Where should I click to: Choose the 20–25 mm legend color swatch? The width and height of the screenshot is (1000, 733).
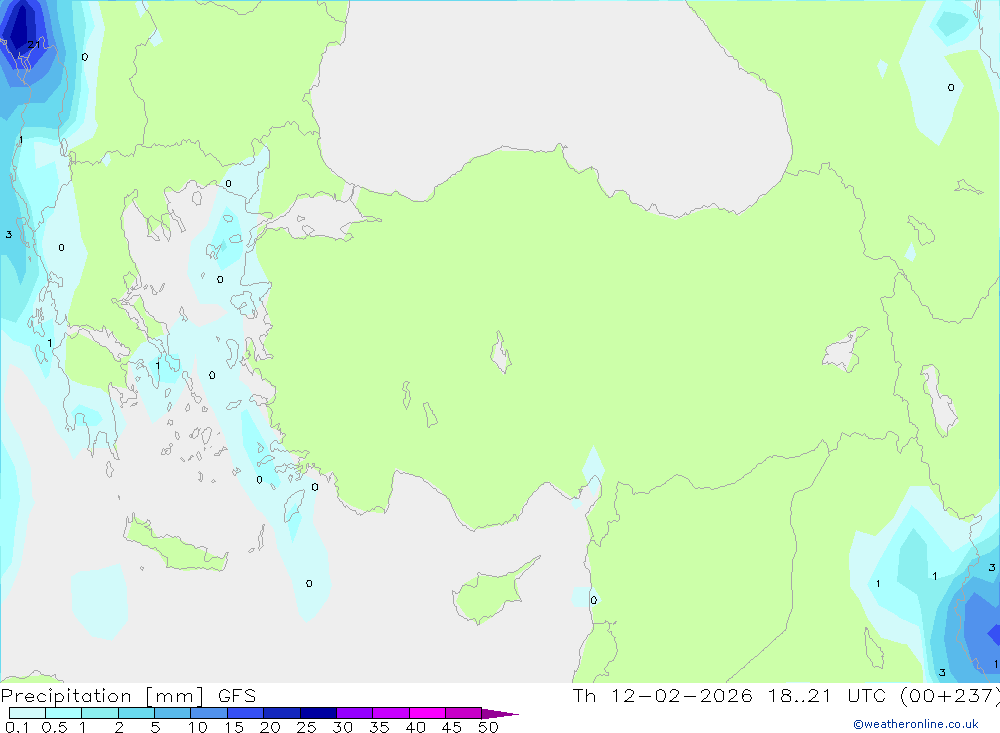click(x=281, y=713)
